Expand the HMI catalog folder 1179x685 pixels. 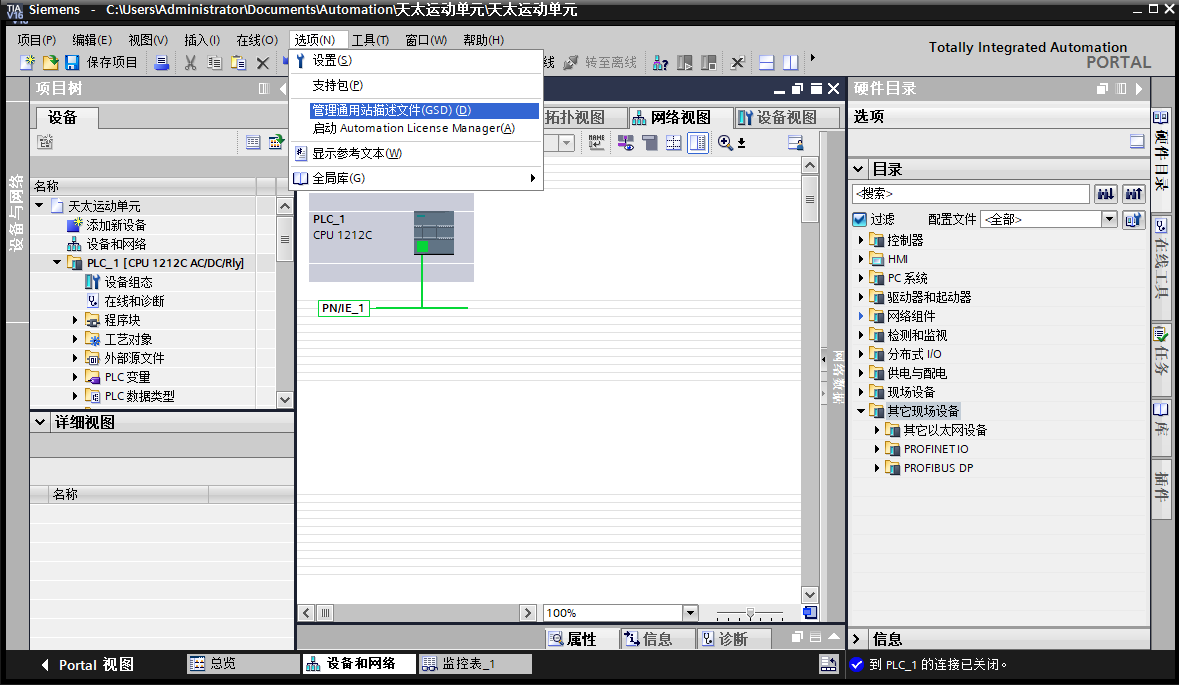pos(861,259)
